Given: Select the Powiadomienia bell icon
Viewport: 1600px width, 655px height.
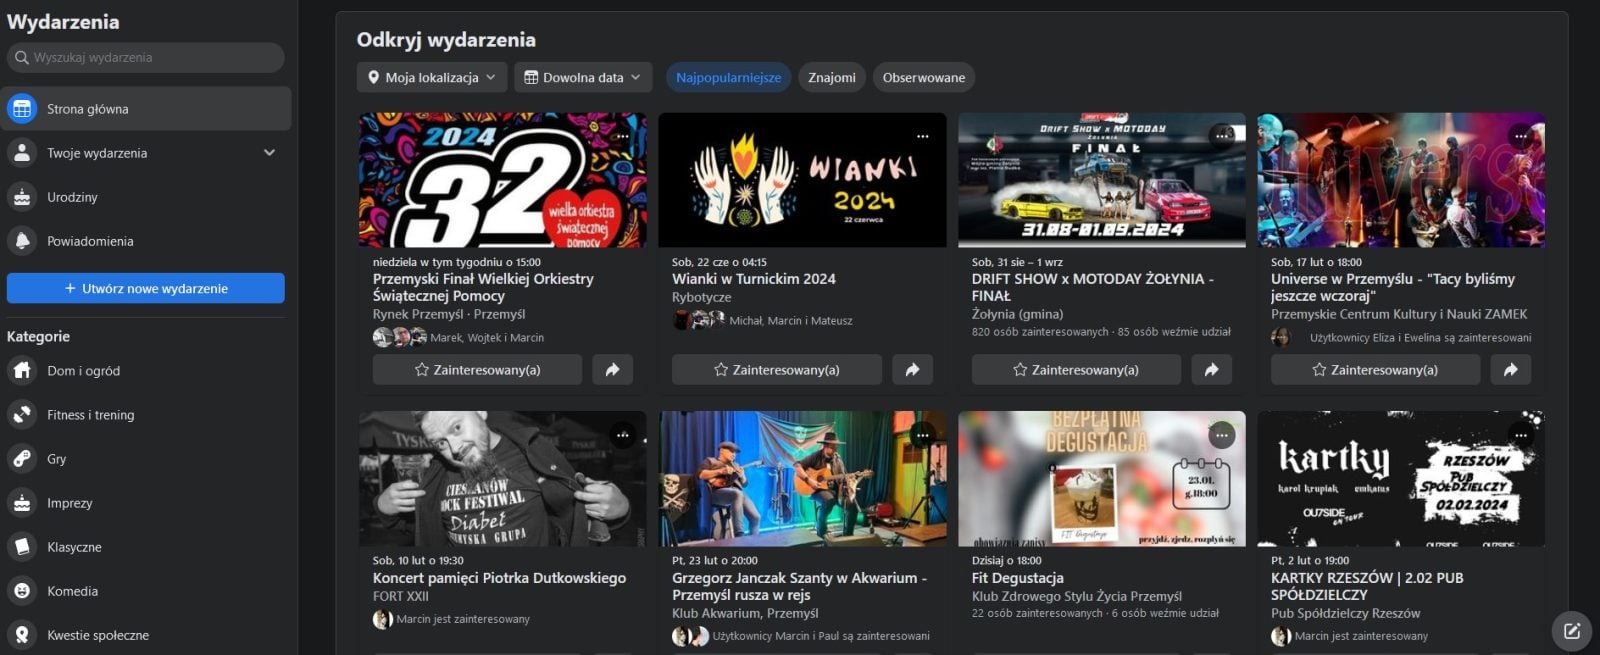Looking at the screenshot, I should point(22,241).
